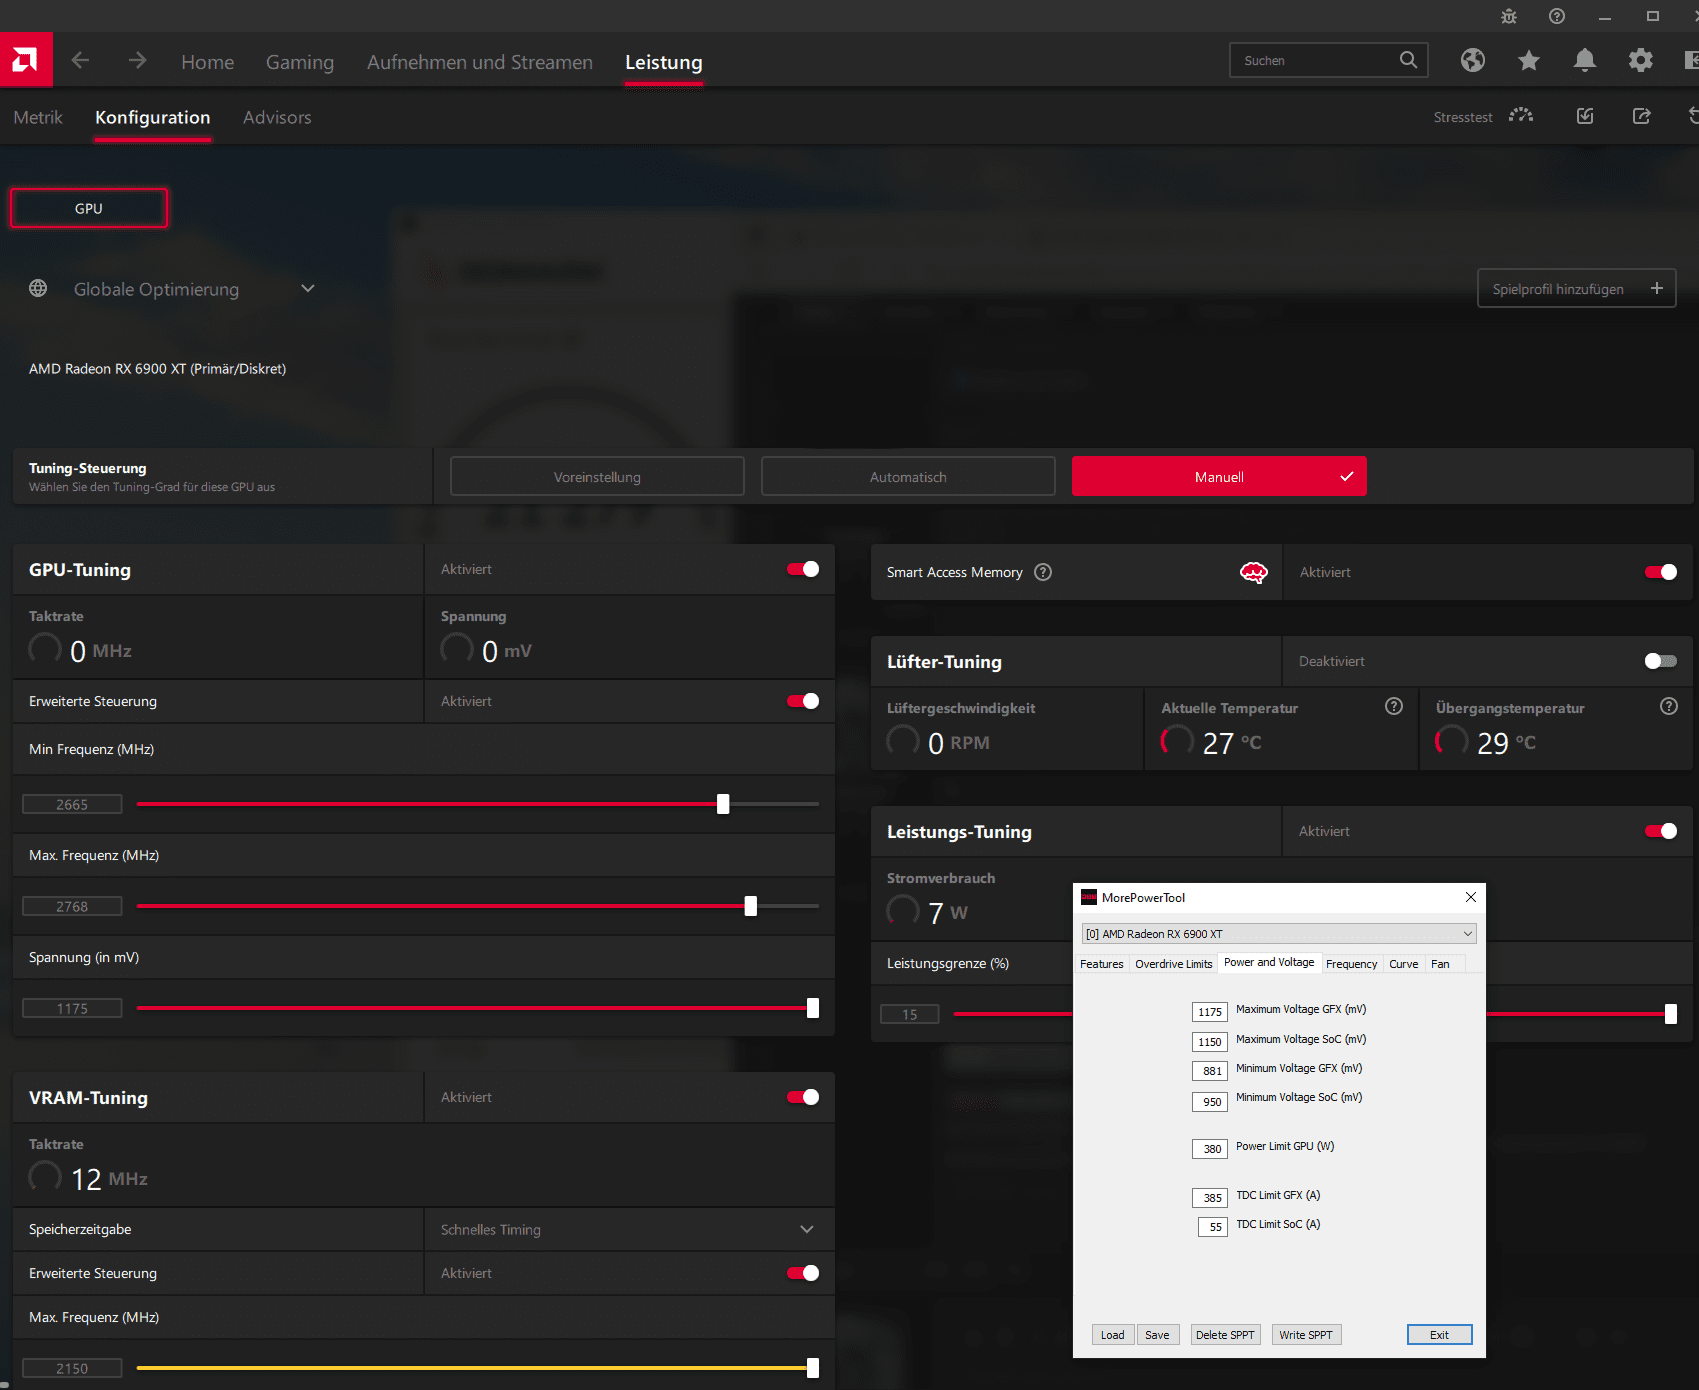Click the globe icon beside Globale Optimierung
The height and width of the screenshot is (1390, 1699).
(38, 288)
